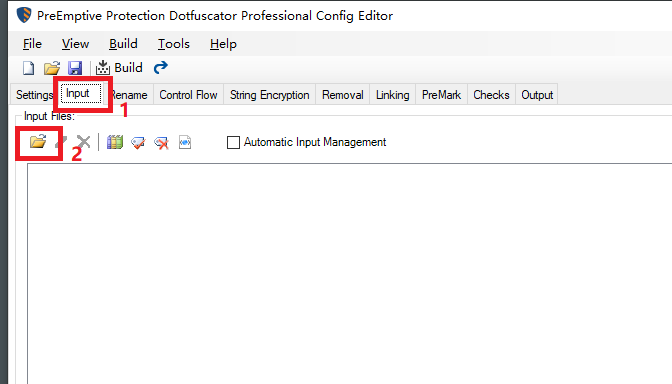Switch to the Rename tab
The image size is (672, 384).
point(129,95)
